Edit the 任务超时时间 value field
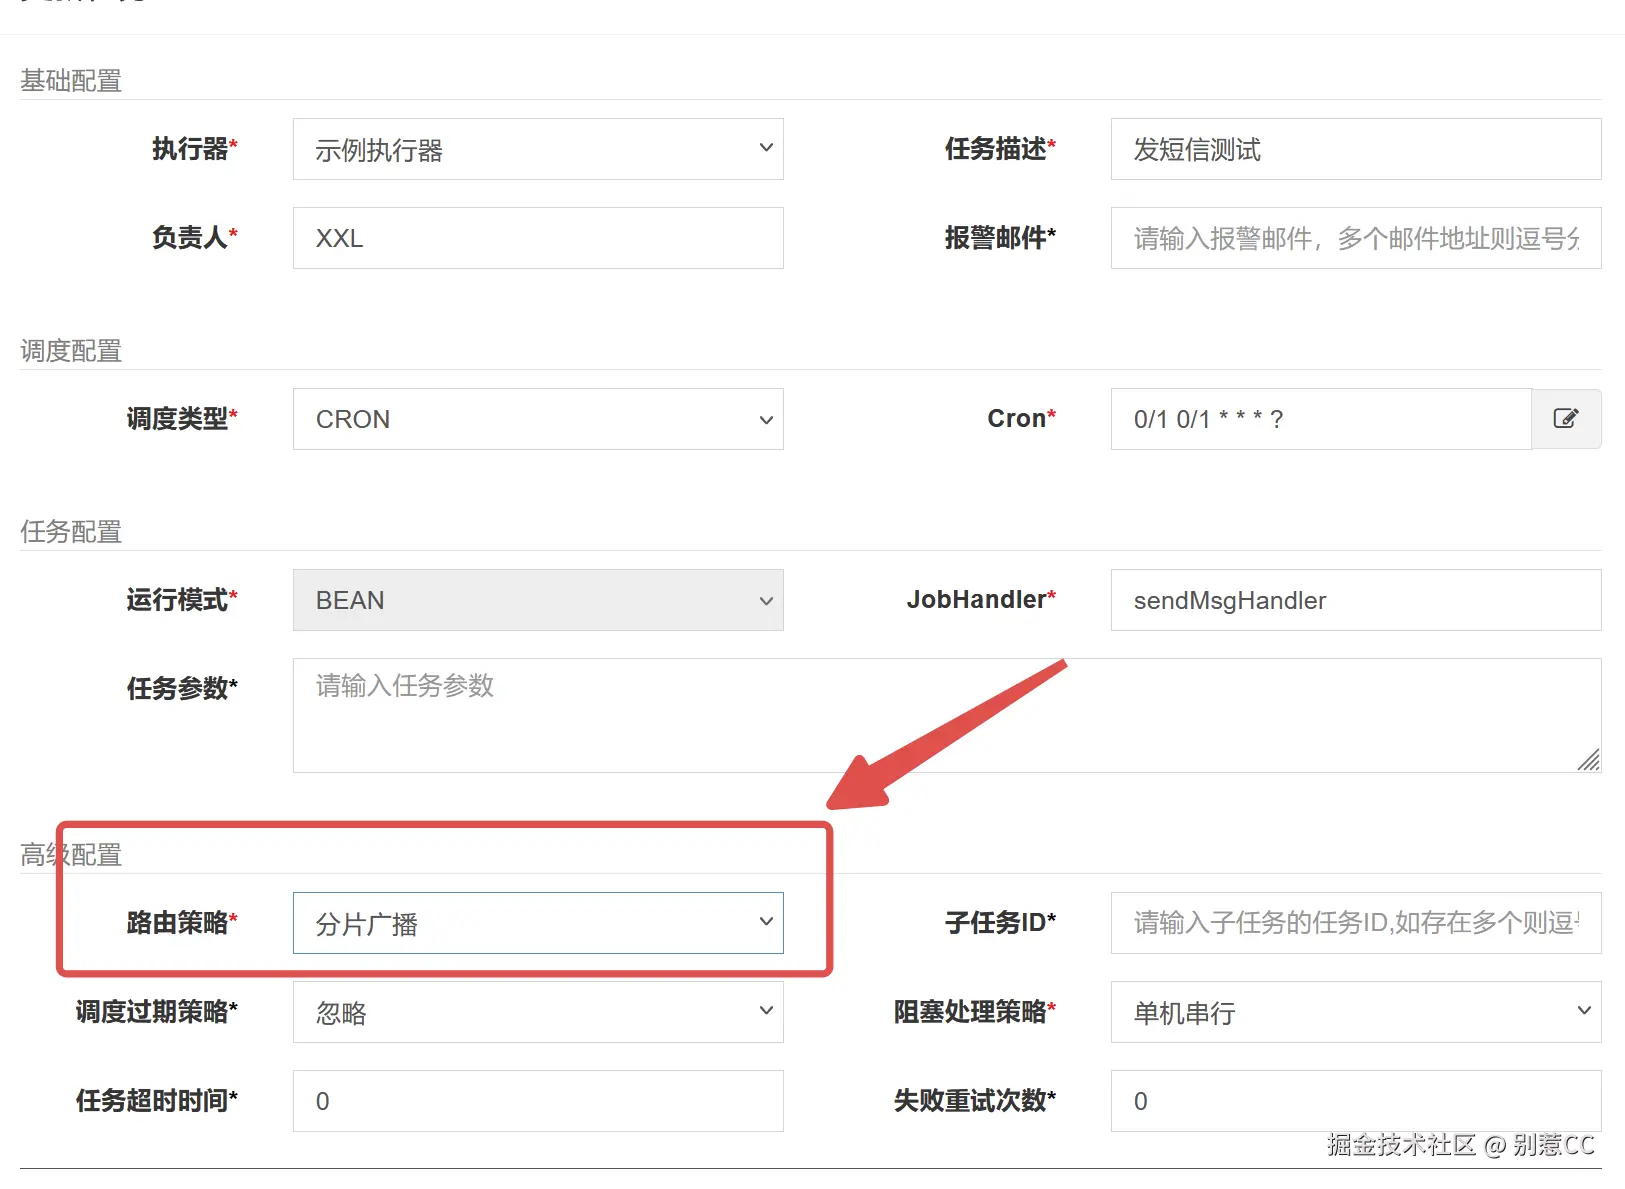Screen dimensions: 1625x1189 click(537, 1101)
